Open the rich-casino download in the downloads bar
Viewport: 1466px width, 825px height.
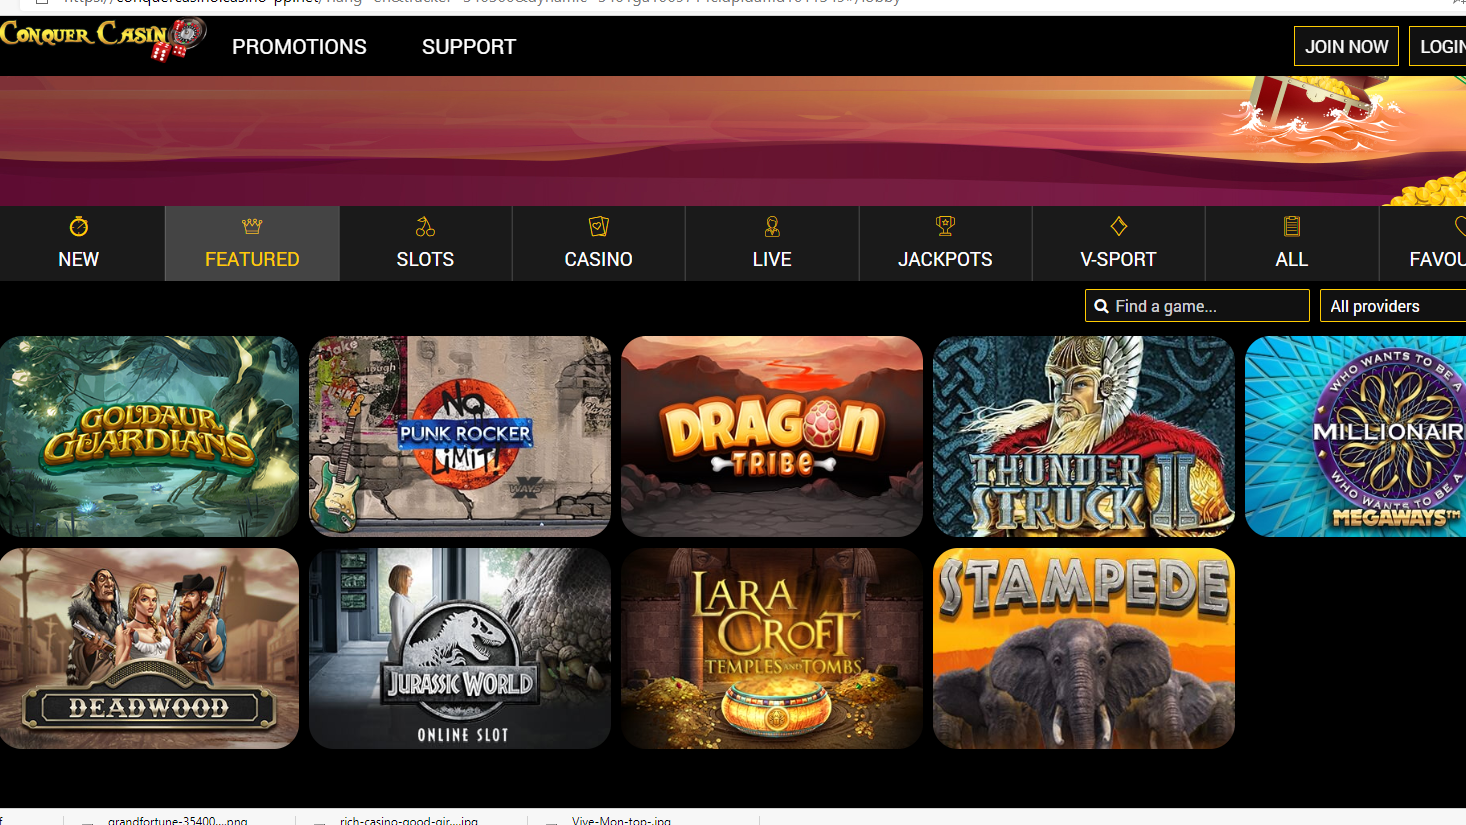click(408, 820)
